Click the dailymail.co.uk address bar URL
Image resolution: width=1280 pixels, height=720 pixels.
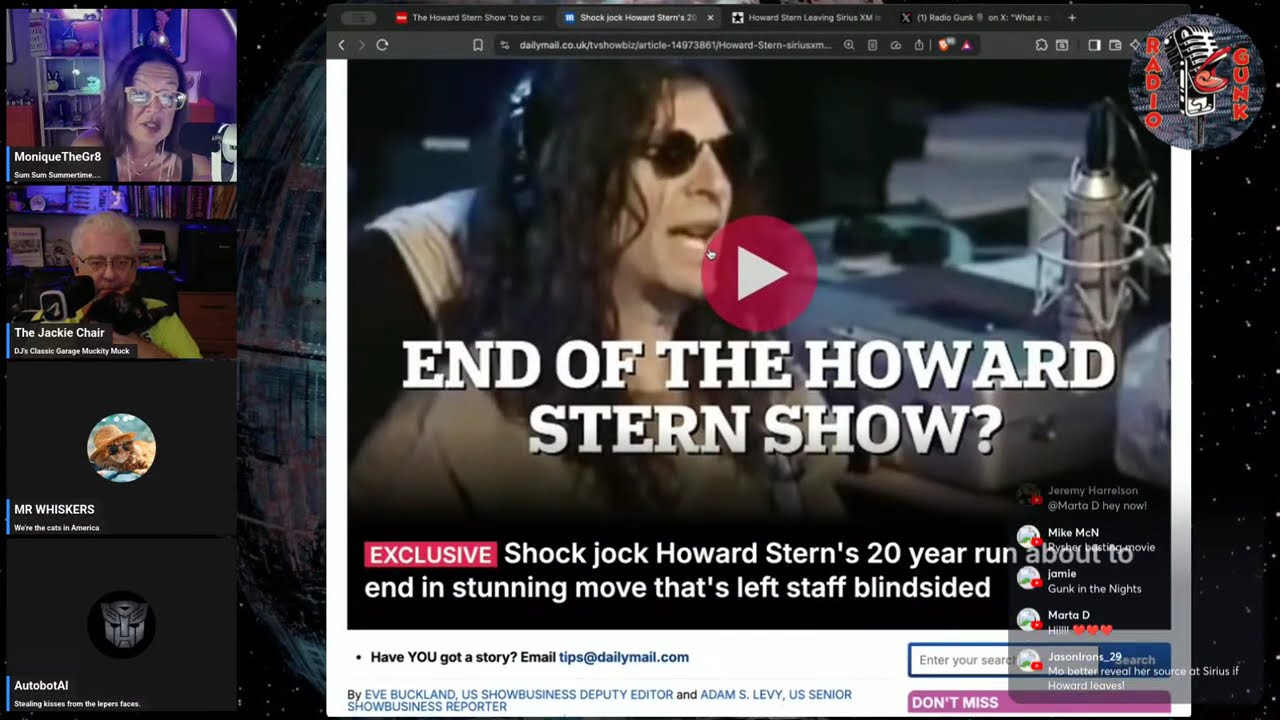(x=675, y=45)
